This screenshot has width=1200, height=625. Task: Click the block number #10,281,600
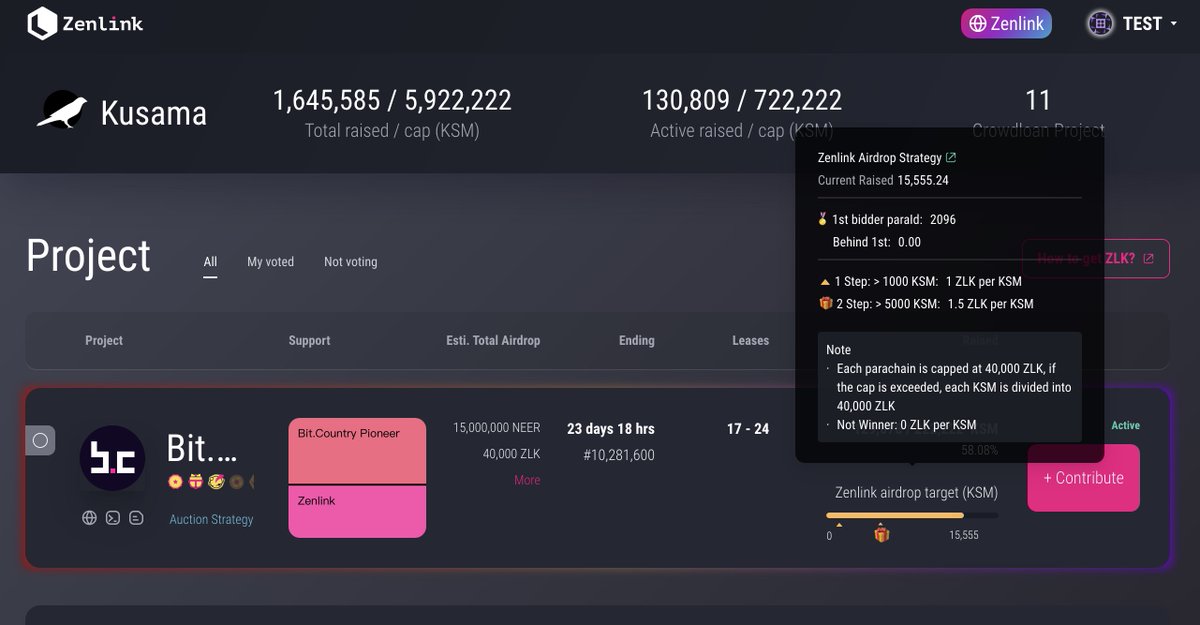(619, 455)
